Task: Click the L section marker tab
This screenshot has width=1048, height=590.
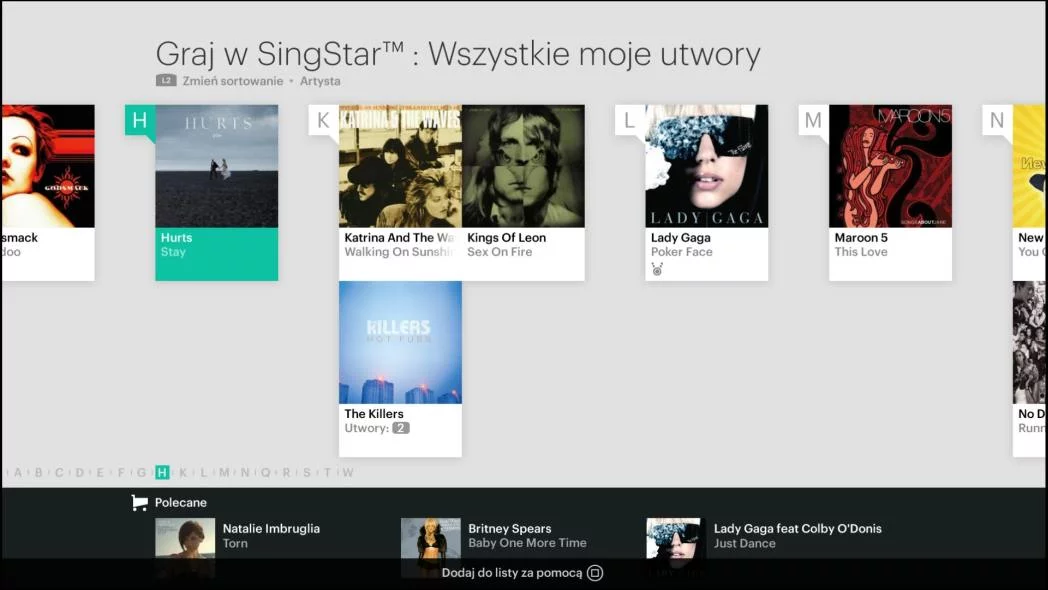Action: [x=630, y=120]
